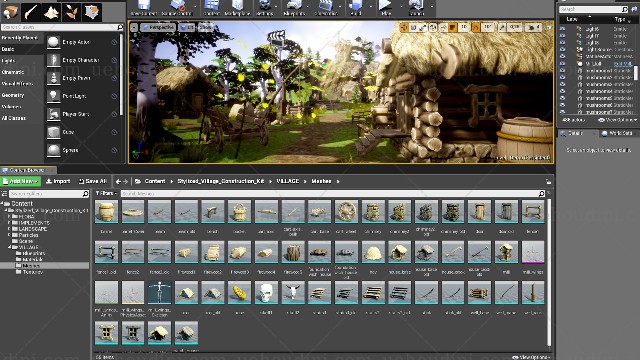Open camera speed setting in viewport
This screenshot has height=360, width=640.
click(x=532, y=27)
